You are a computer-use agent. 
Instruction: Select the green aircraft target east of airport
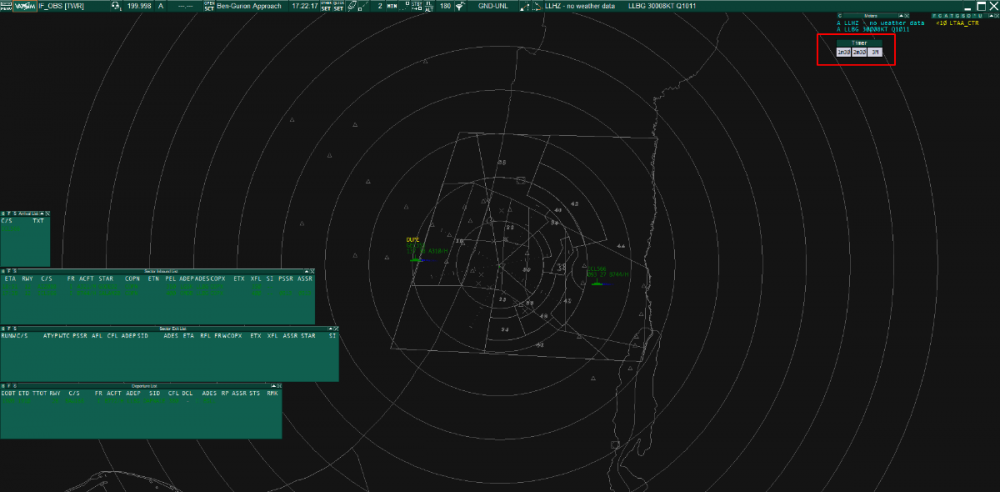click(598, 283)
